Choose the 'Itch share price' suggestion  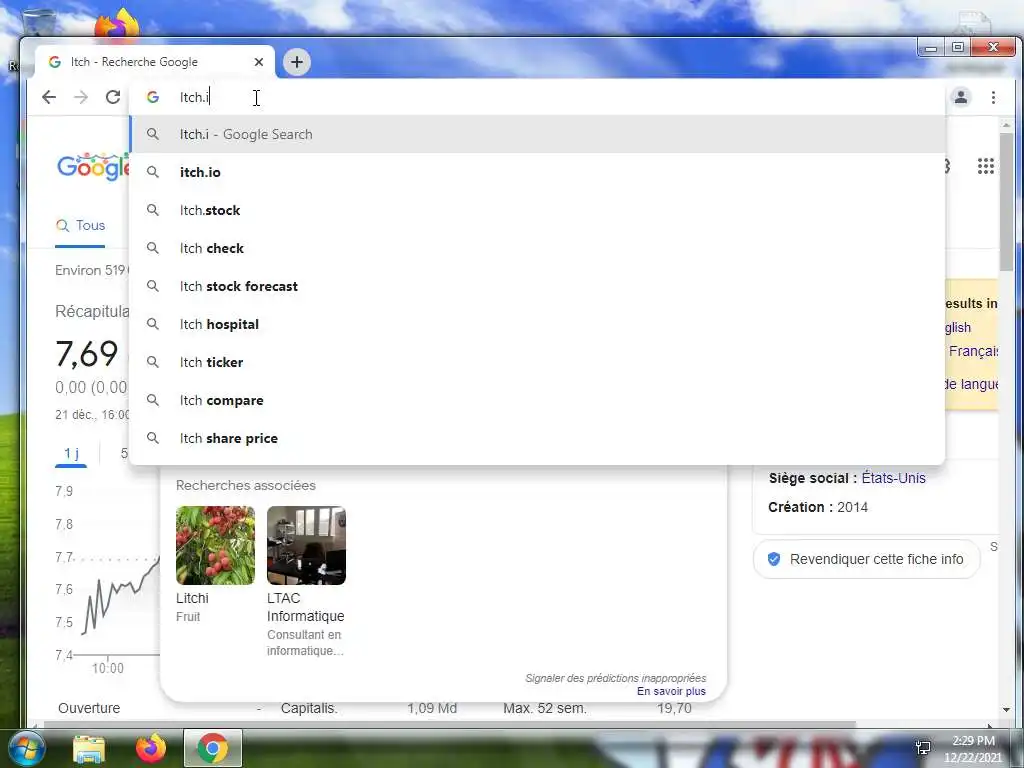point(537,438)
